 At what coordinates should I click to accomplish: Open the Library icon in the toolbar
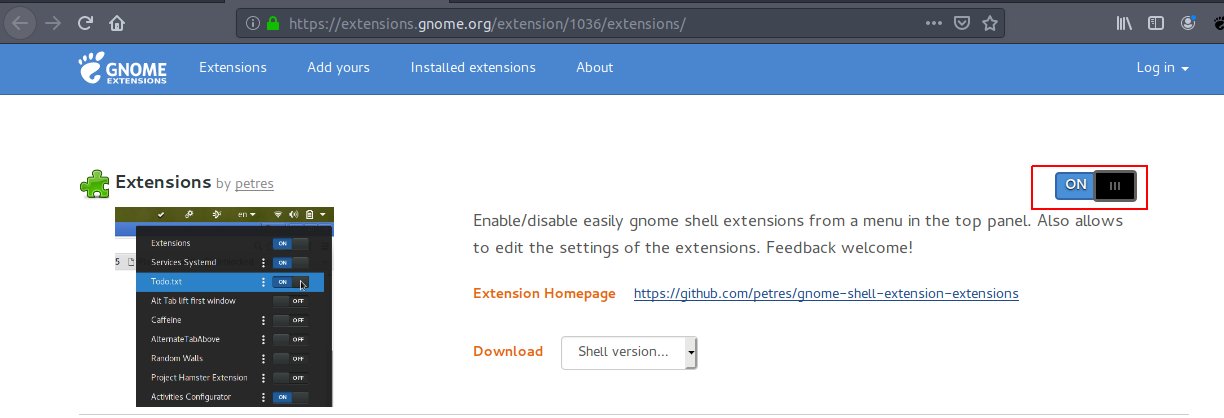click(x=1124, y=22)
